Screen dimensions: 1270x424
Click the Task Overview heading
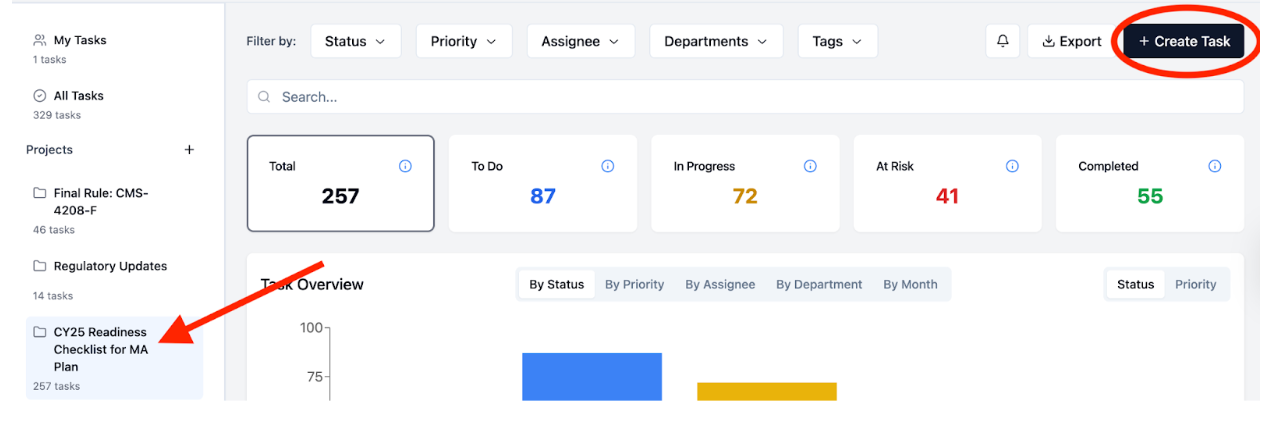click(x=312, y=284)
